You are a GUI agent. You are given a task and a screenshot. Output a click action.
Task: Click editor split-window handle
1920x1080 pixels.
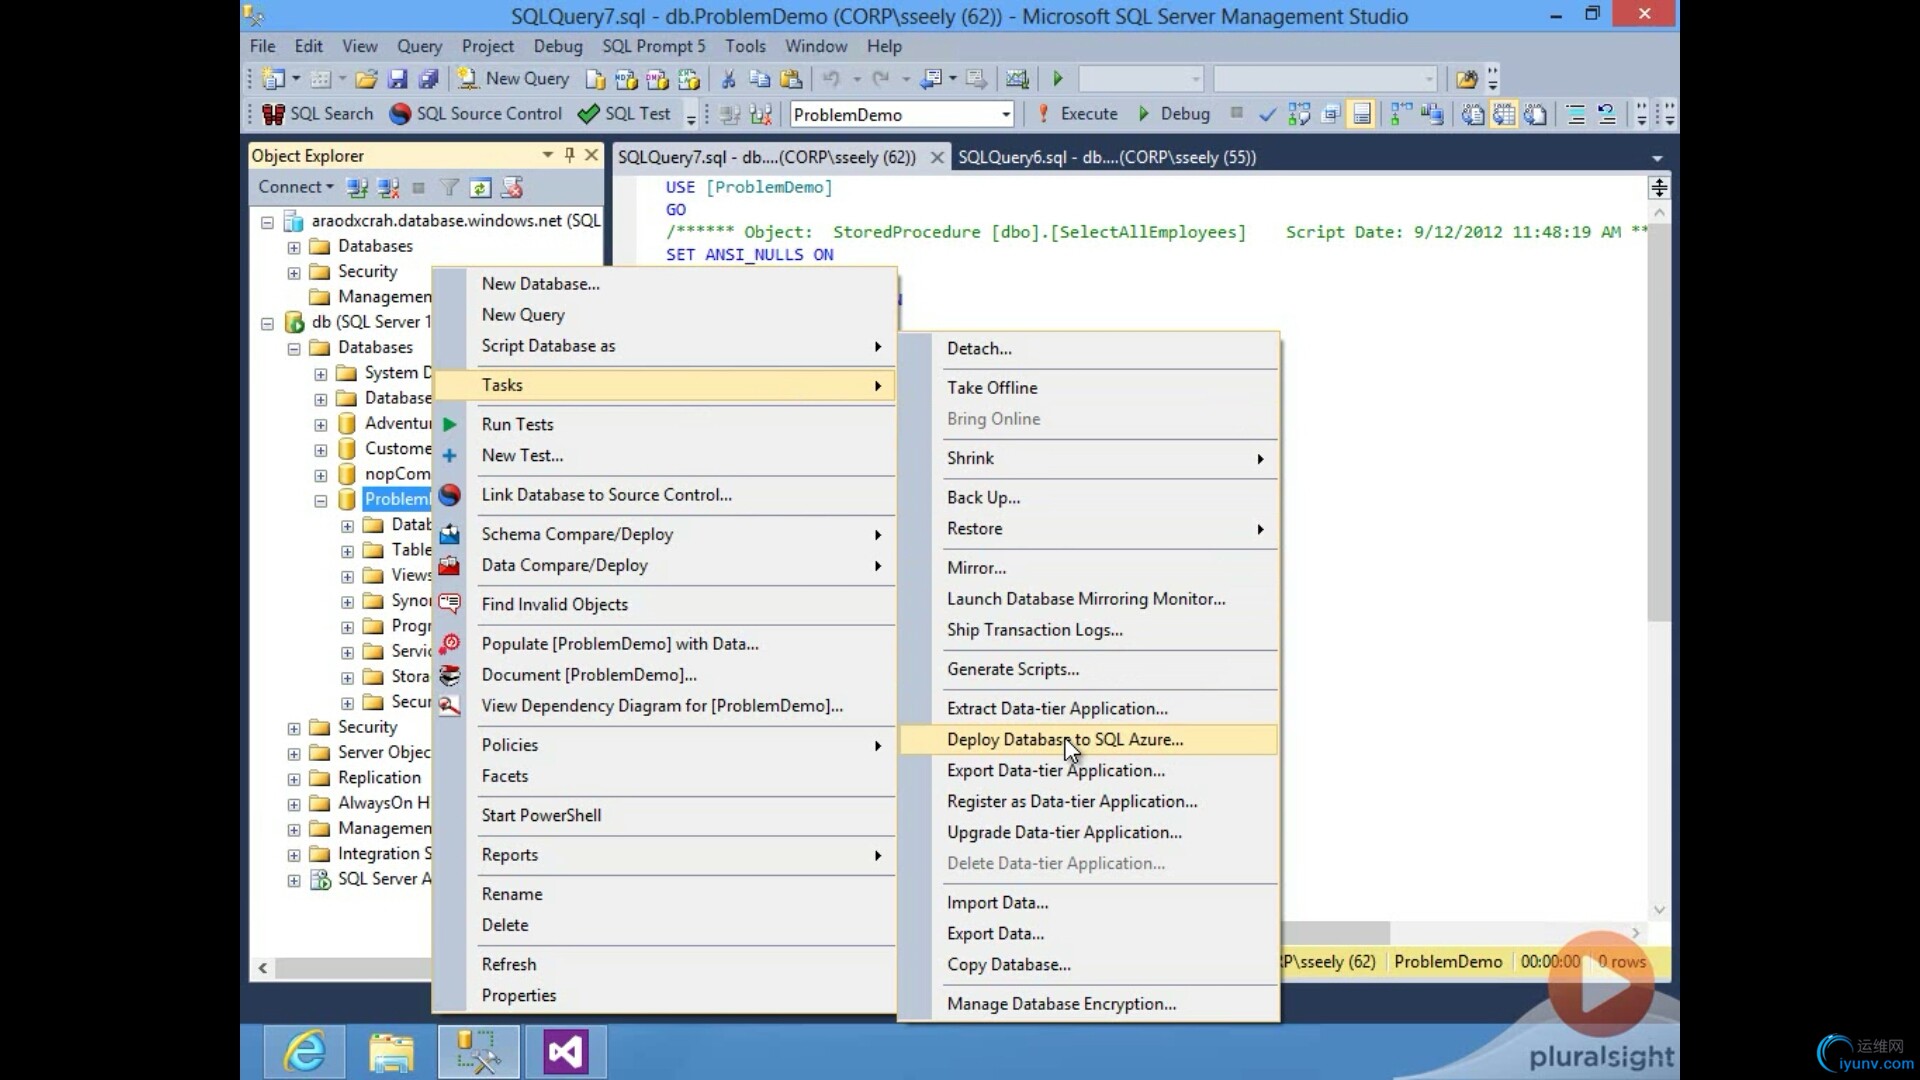(1659, 188)
